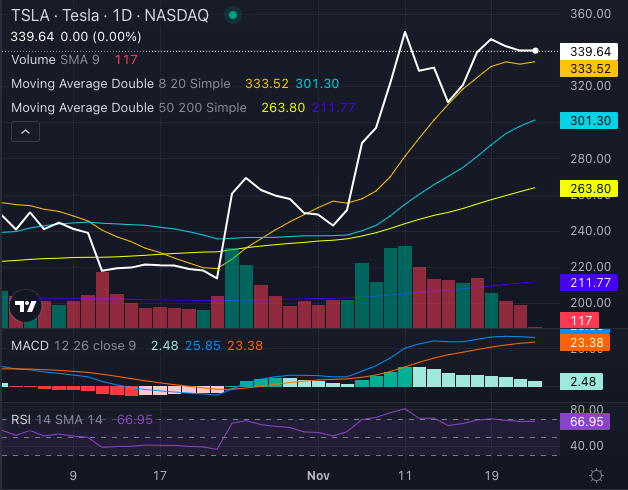Click the green market status dot

click(x=233, y=16)
